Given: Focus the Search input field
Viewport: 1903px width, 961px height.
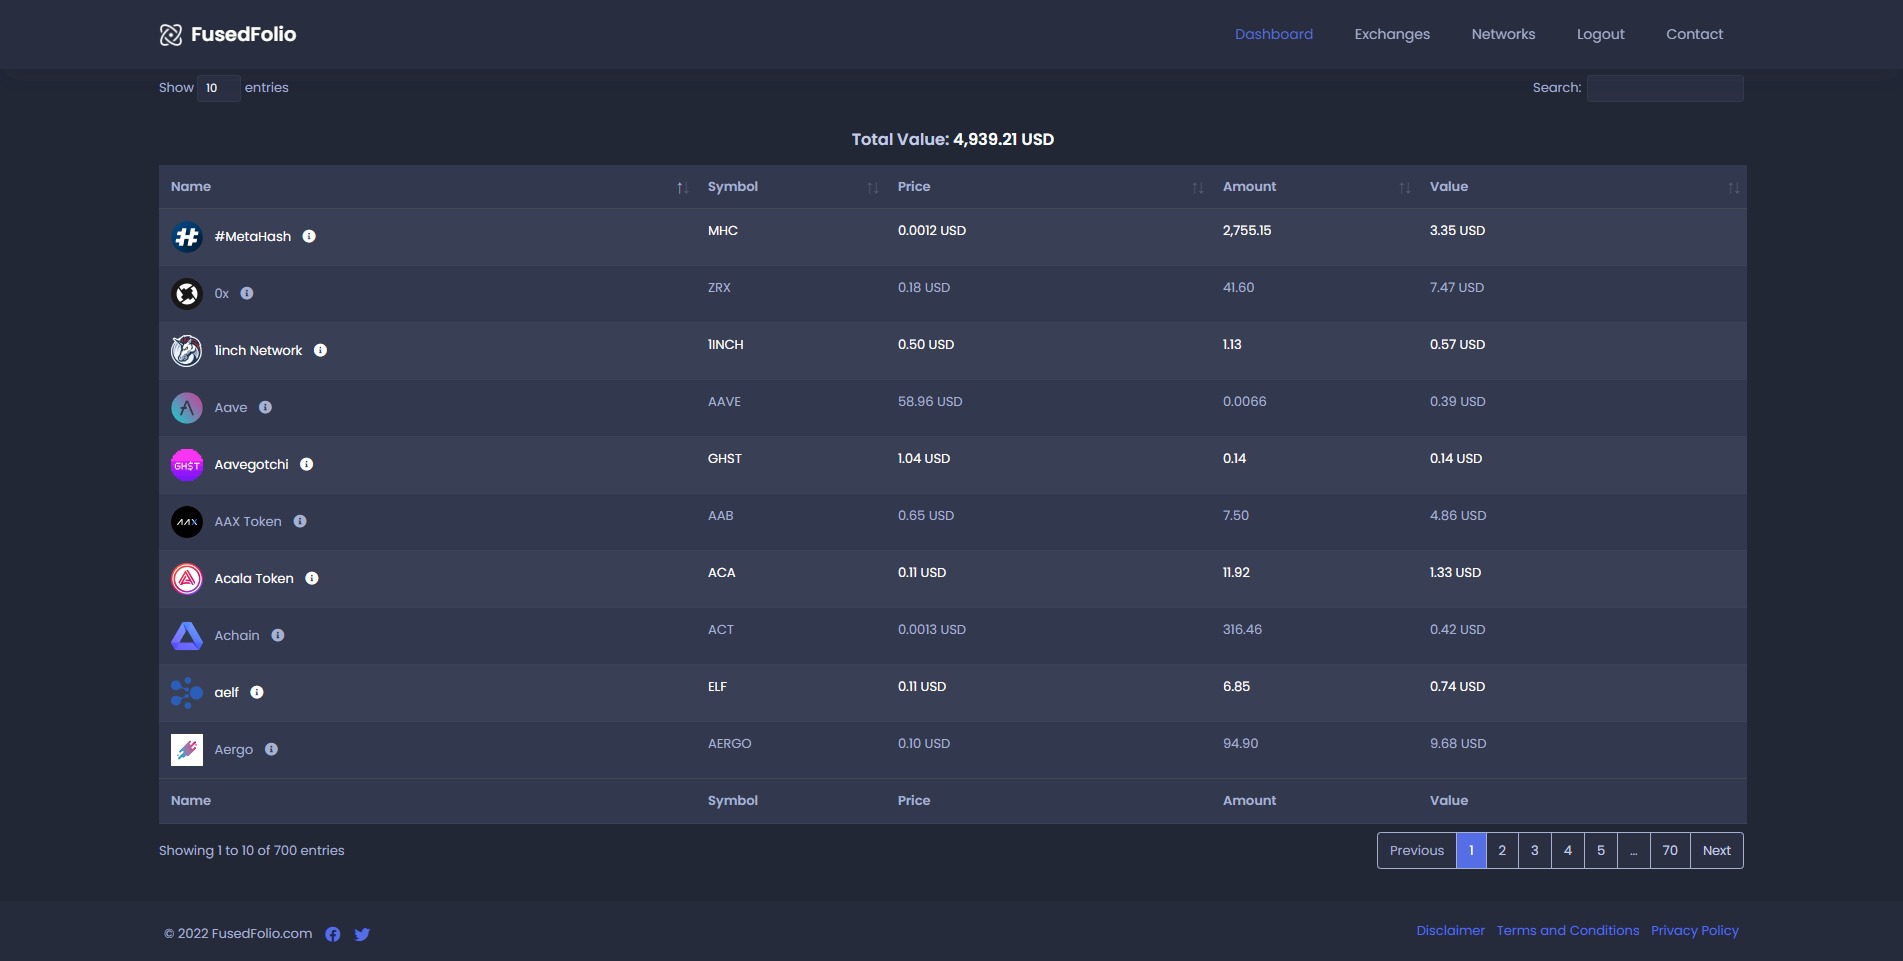Looking at the screenshot, I should click(1665, 88).
